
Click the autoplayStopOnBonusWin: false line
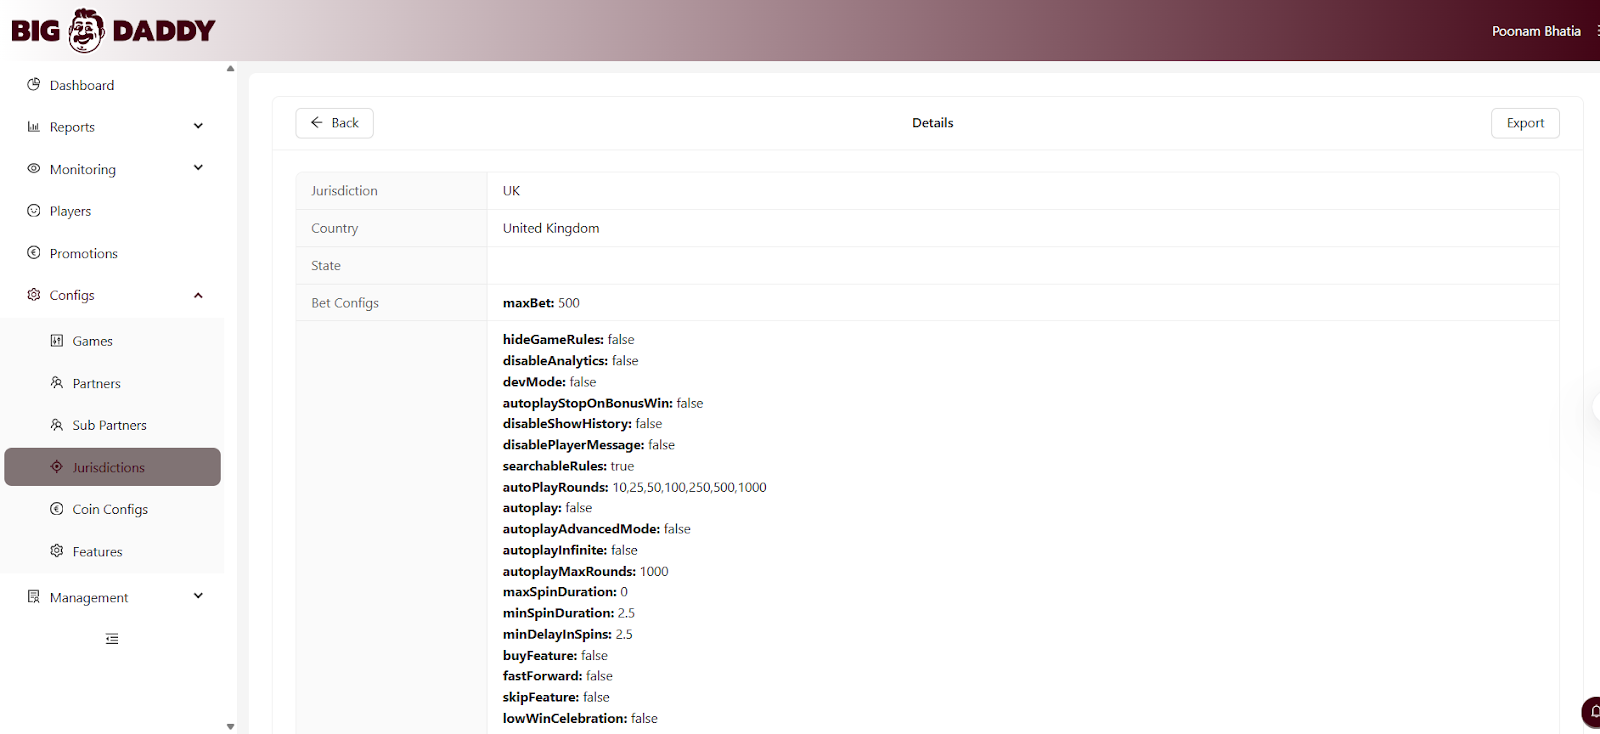point(603,403)
